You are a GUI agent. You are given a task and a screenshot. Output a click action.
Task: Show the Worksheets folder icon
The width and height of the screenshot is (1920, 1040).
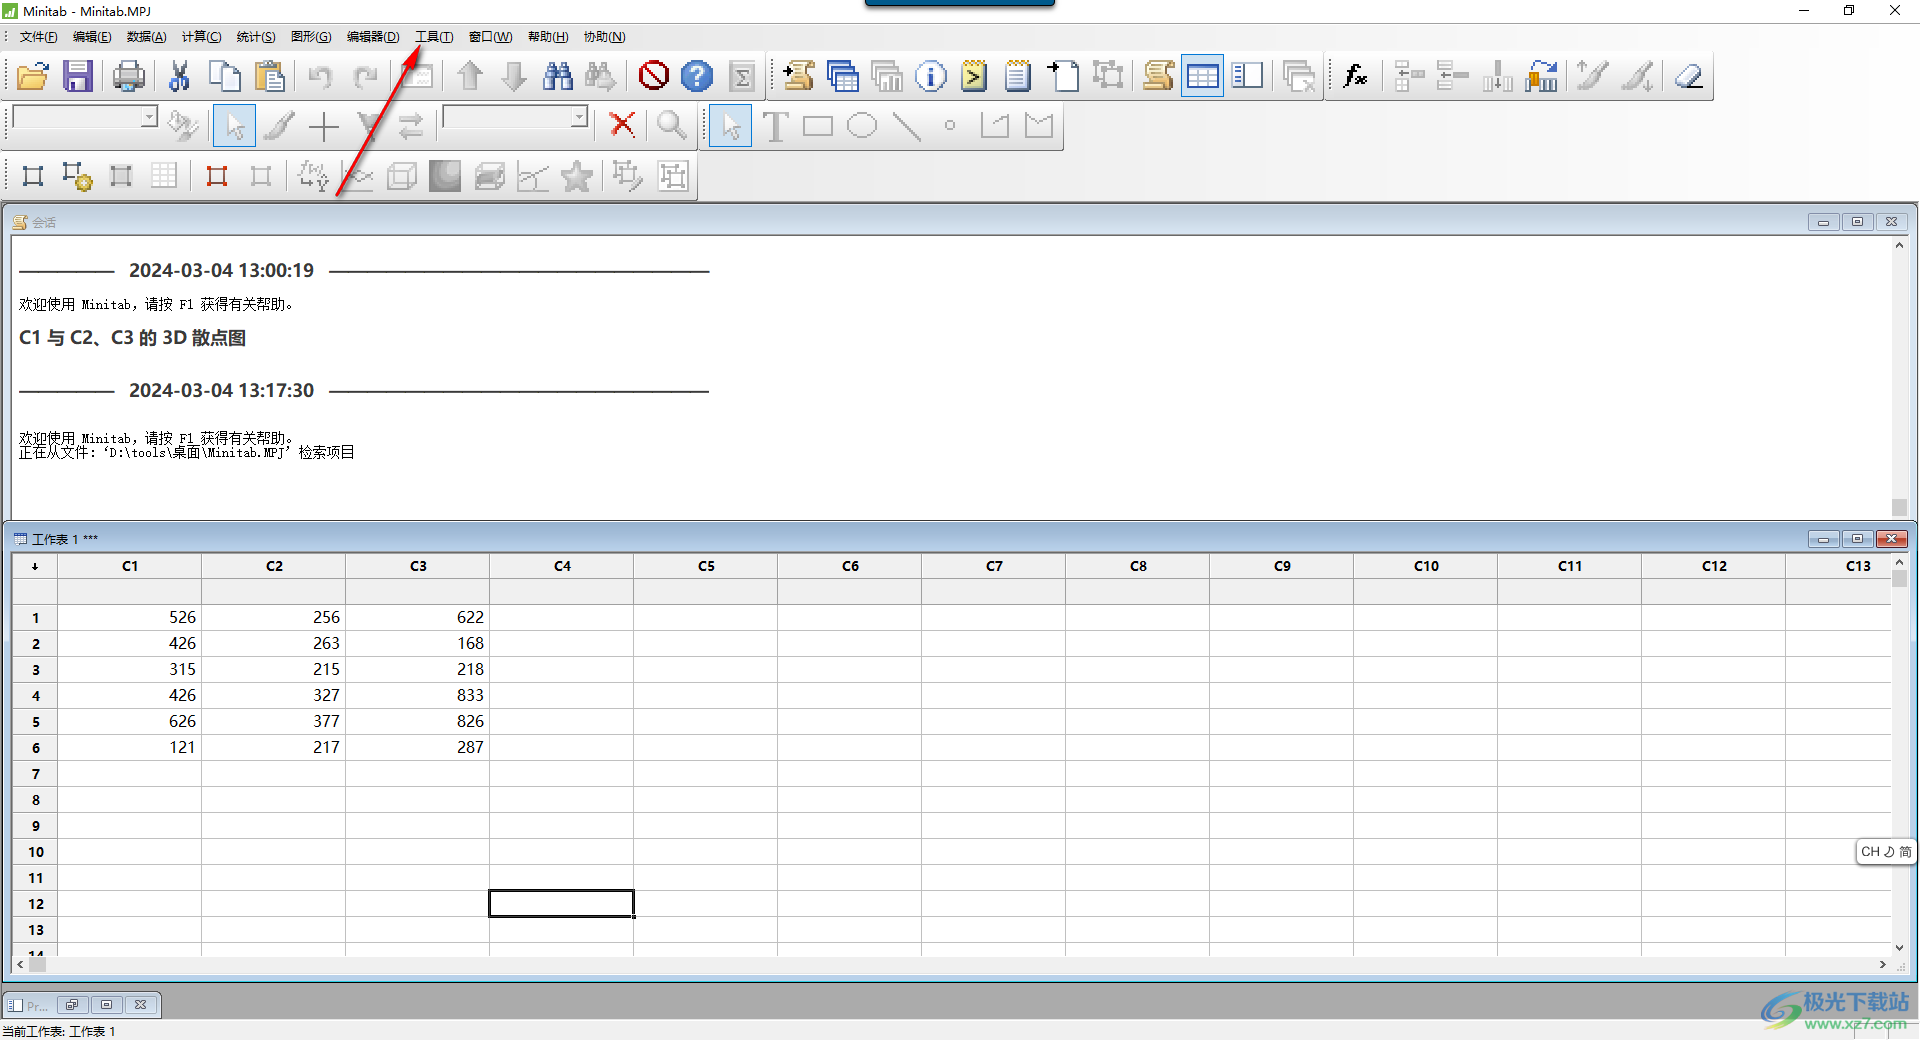[843, 76]
